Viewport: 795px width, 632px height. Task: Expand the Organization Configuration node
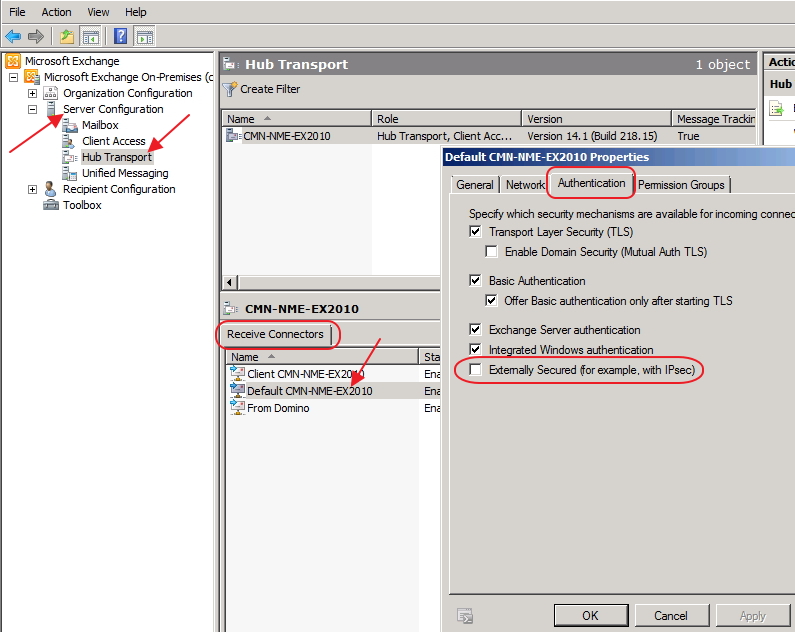pos(32,93)
